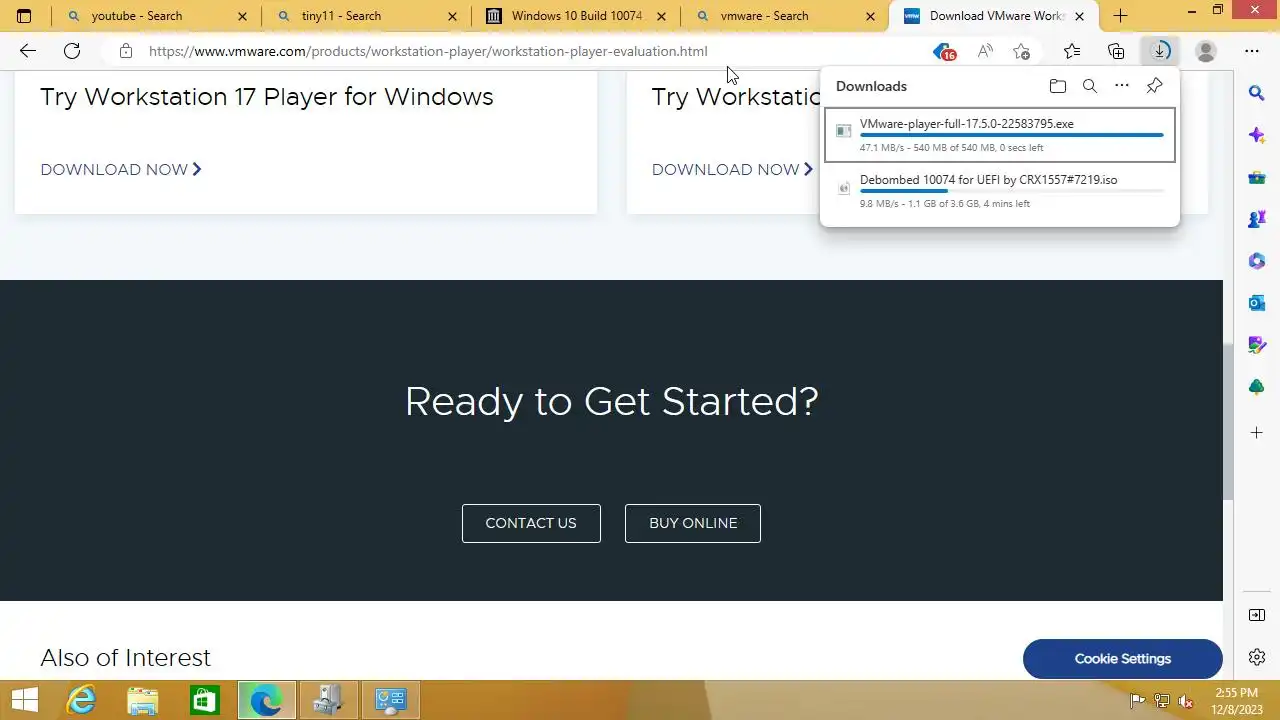Click the address bar URL field
Viewport: 1280px width, 720px height.
(428, 51)
